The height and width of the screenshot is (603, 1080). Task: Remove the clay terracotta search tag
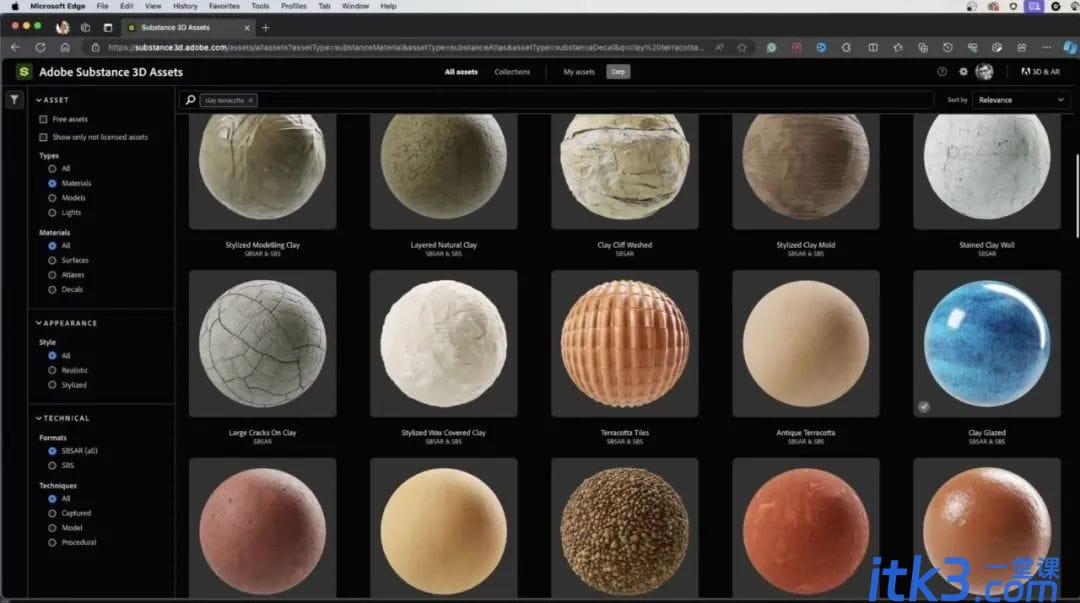[251, 101]
